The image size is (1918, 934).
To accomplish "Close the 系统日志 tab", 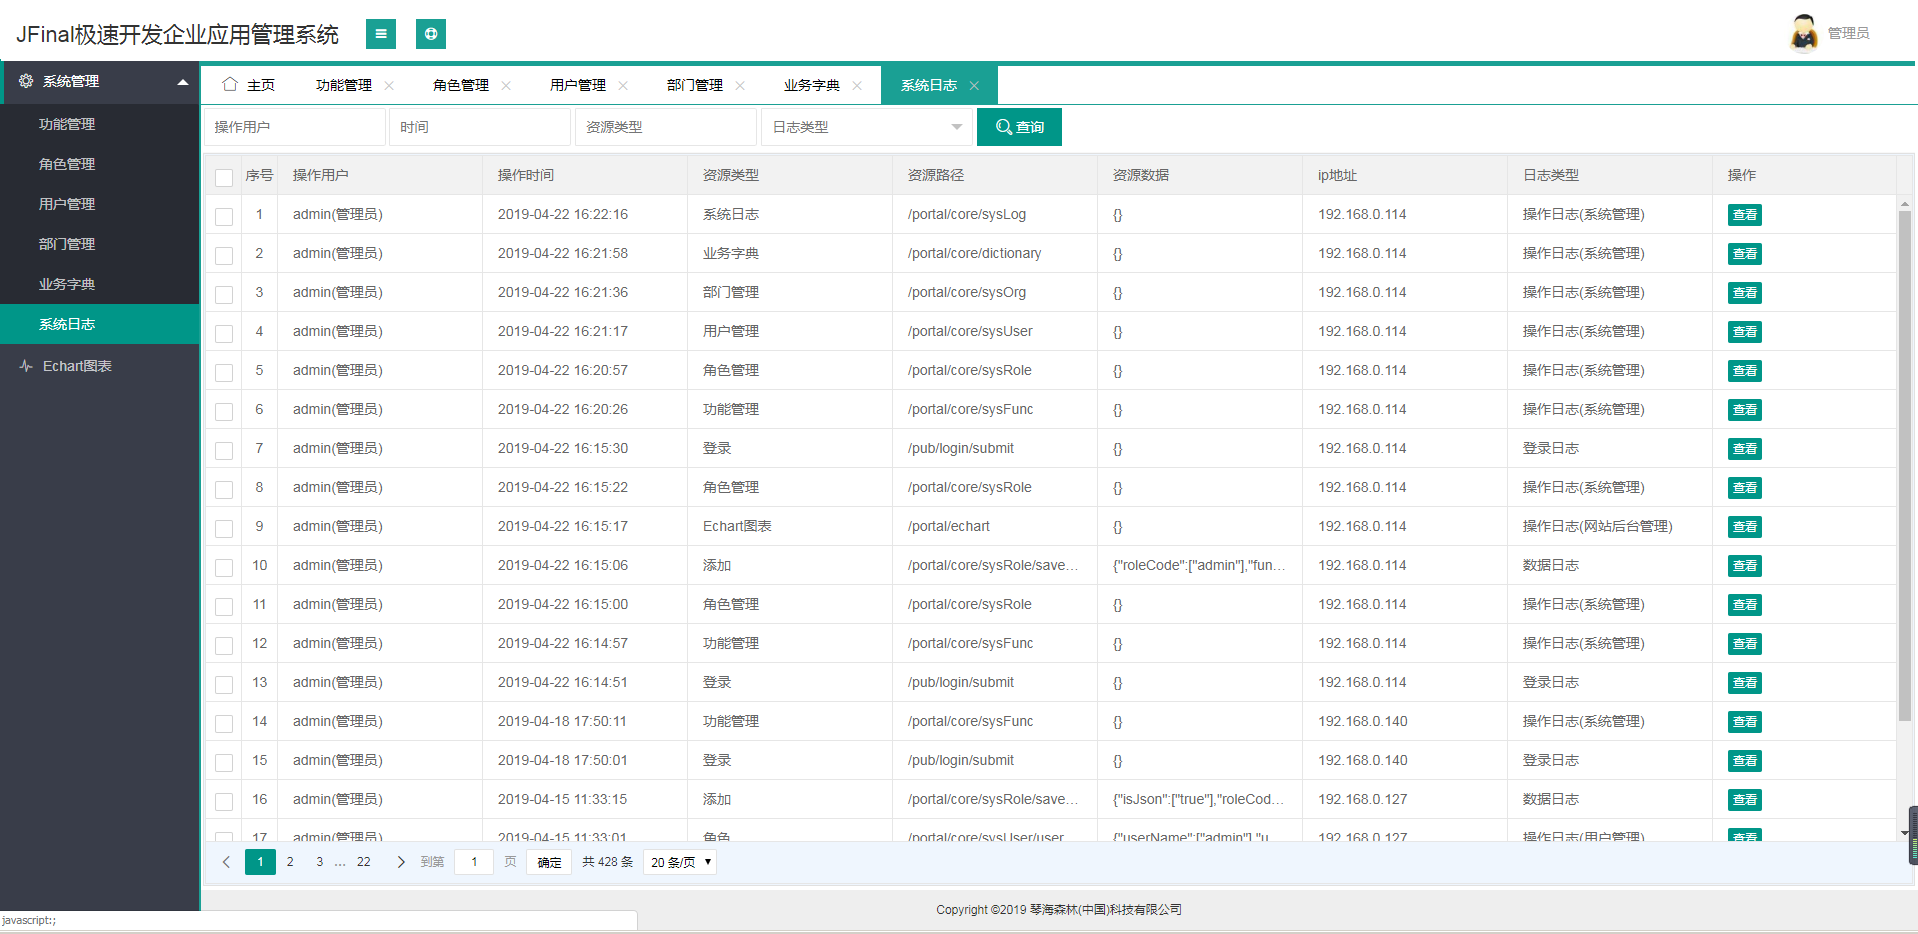I will point(974,85).
